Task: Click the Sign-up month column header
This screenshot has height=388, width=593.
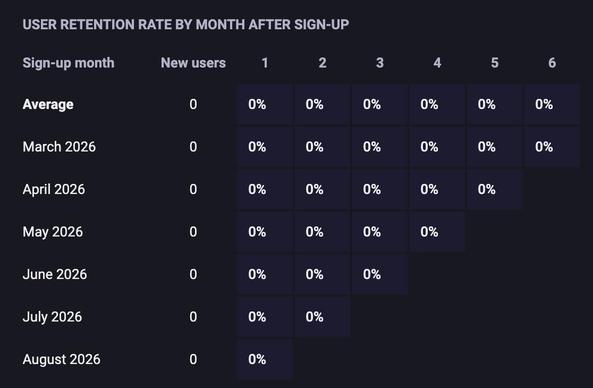Action: point(68,63)
